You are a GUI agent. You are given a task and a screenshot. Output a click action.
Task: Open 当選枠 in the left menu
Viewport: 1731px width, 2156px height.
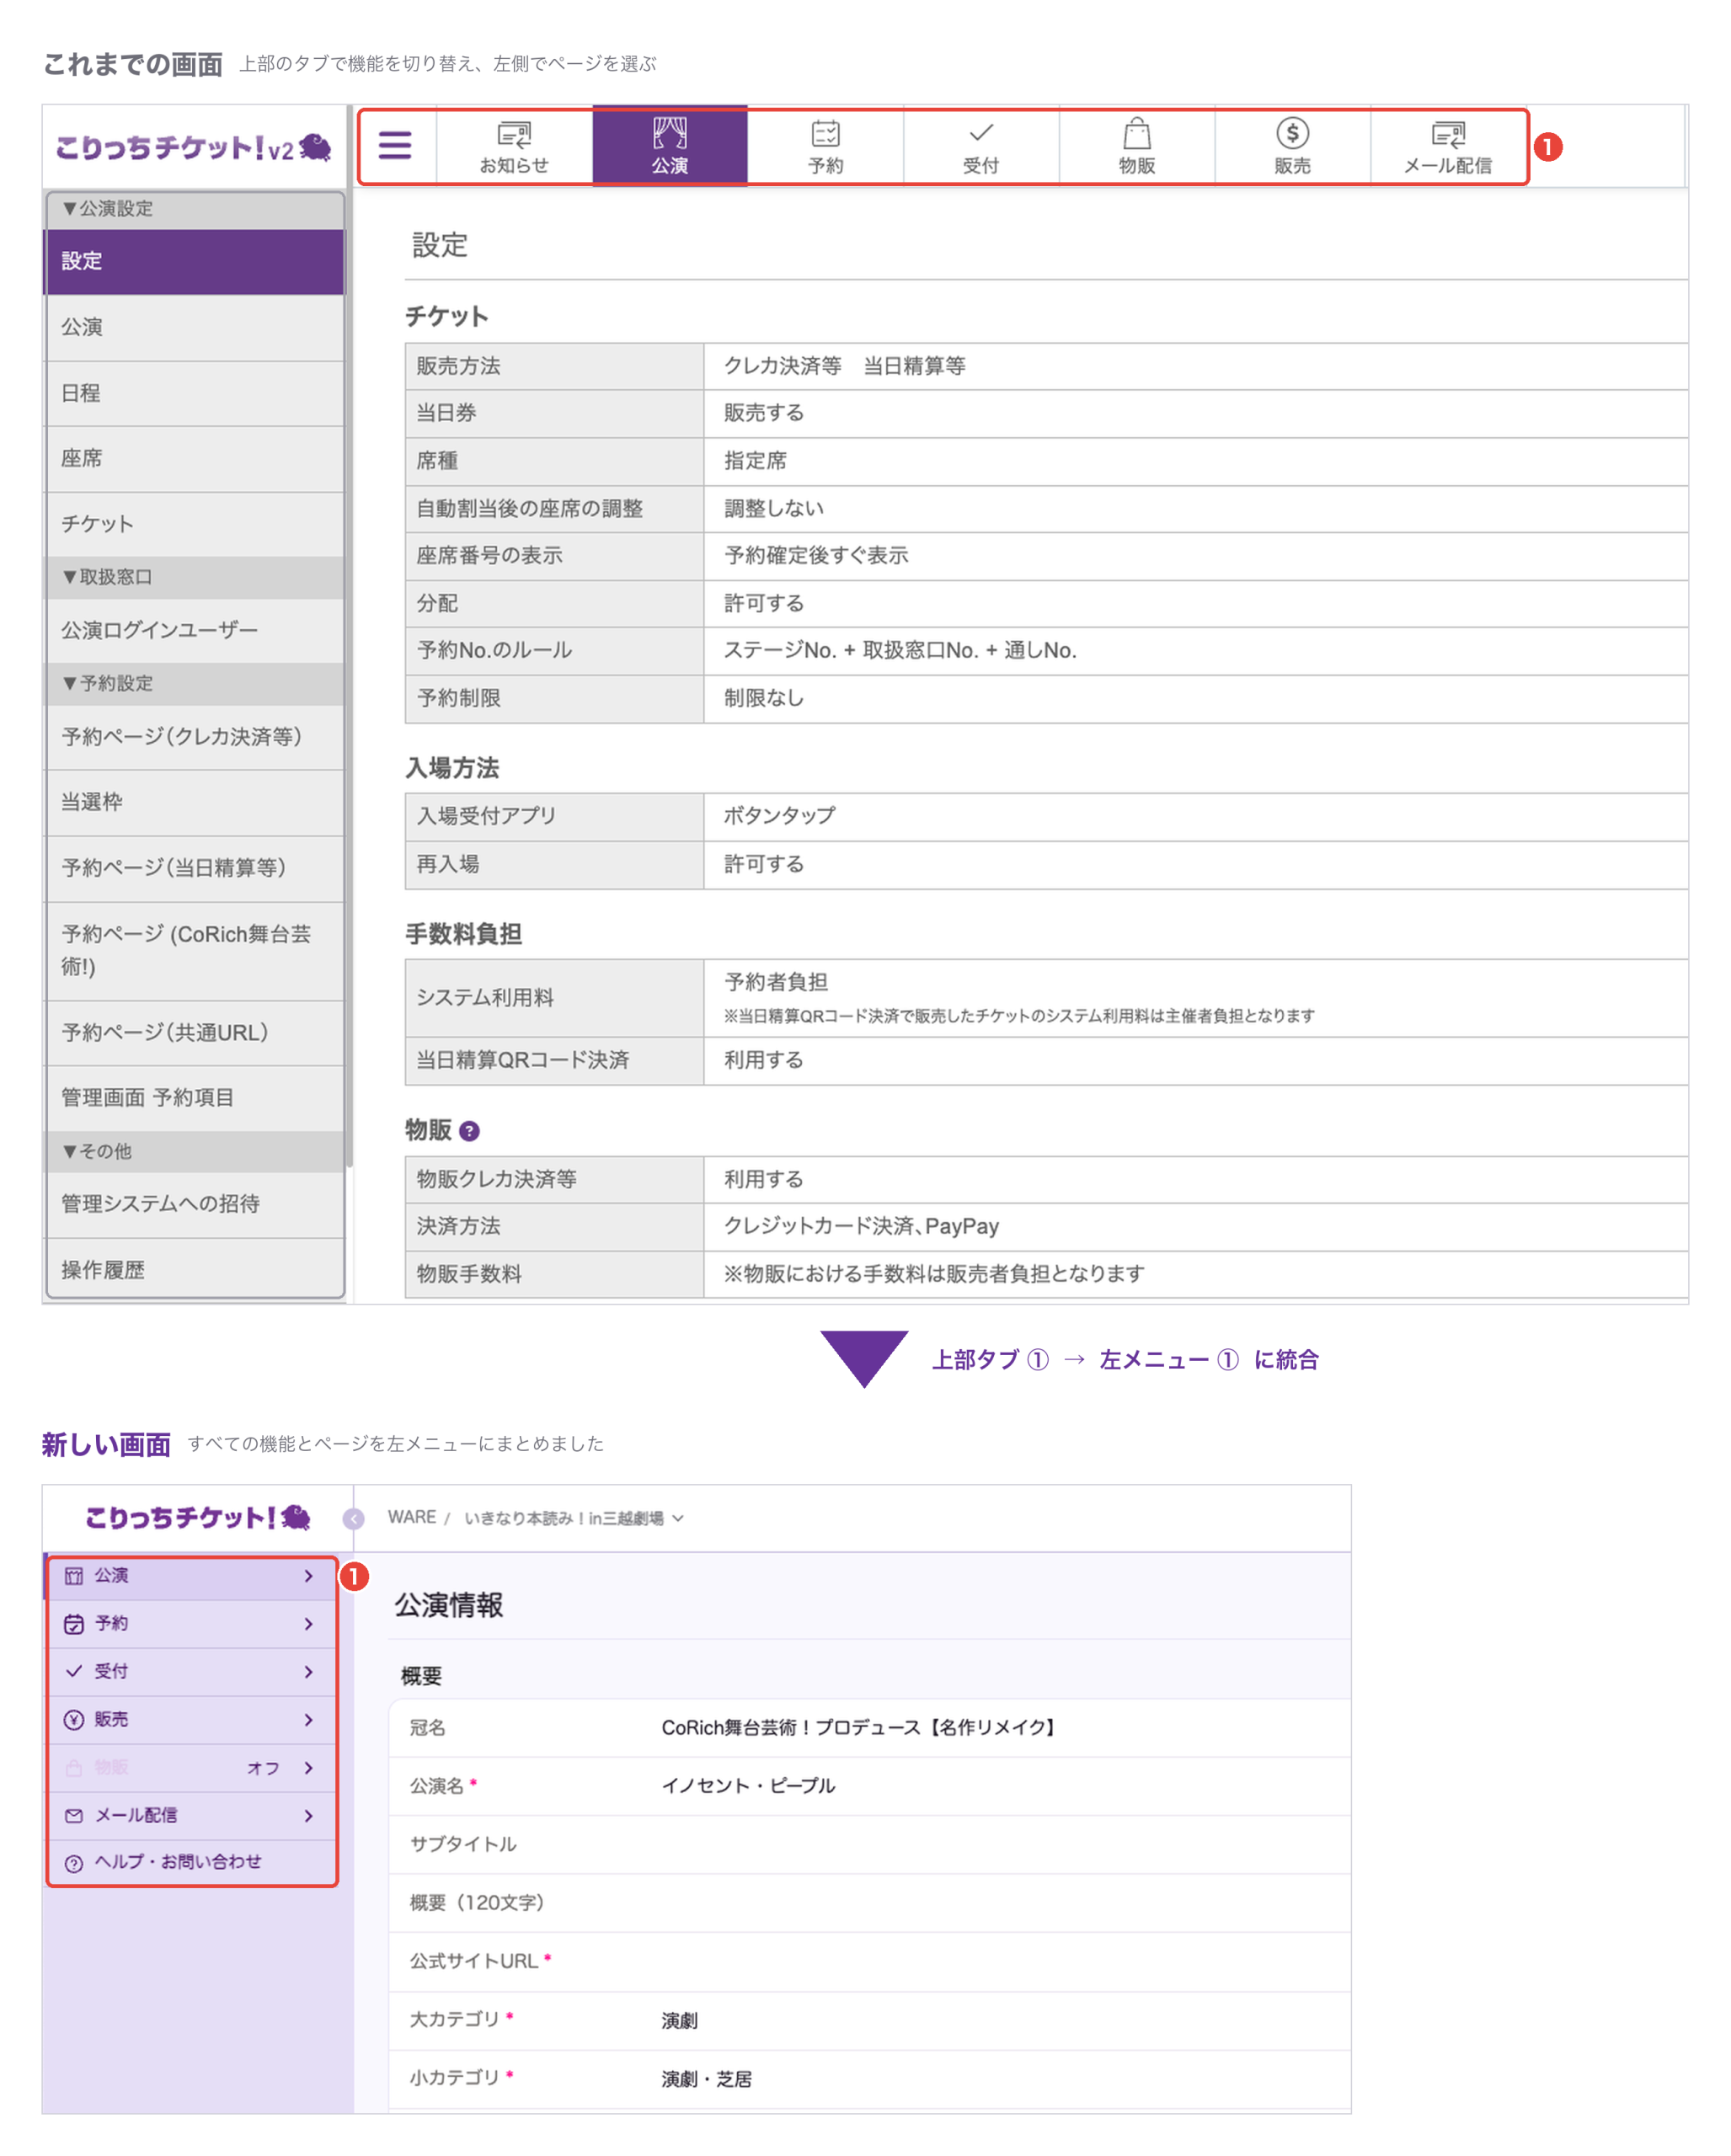(x=195, y=802)
